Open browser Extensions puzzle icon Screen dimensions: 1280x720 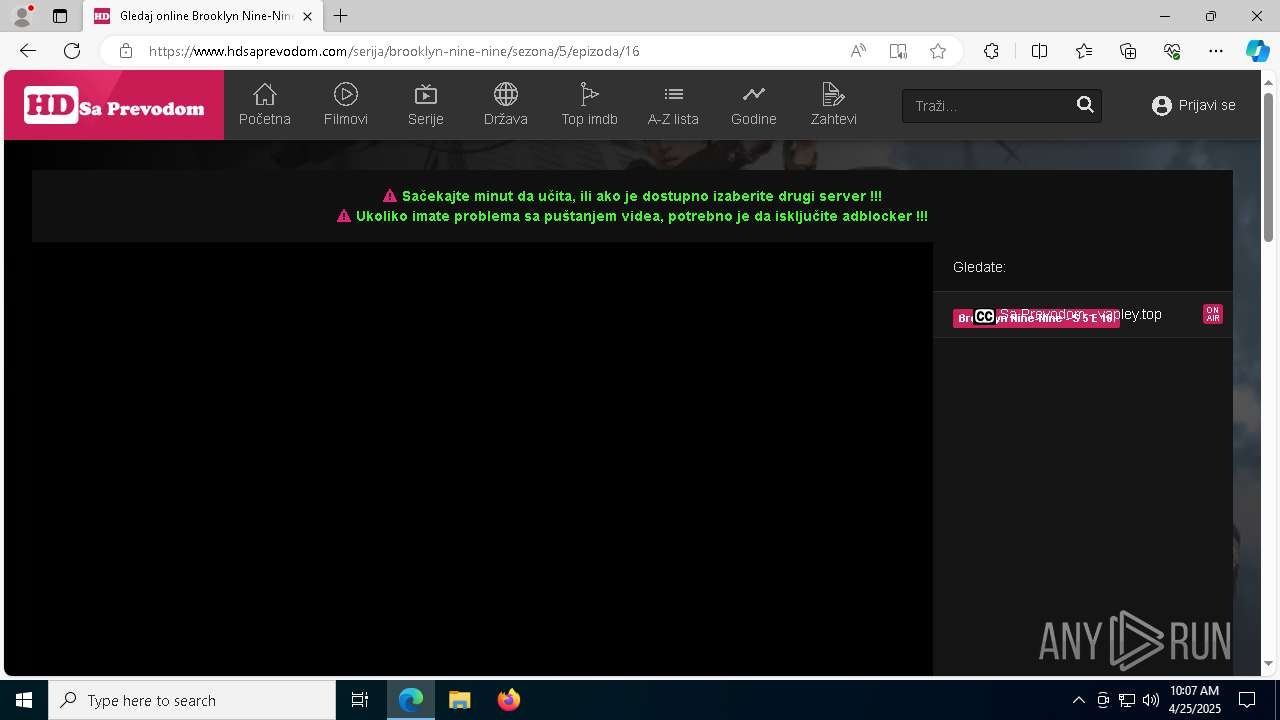coord(991,51)
